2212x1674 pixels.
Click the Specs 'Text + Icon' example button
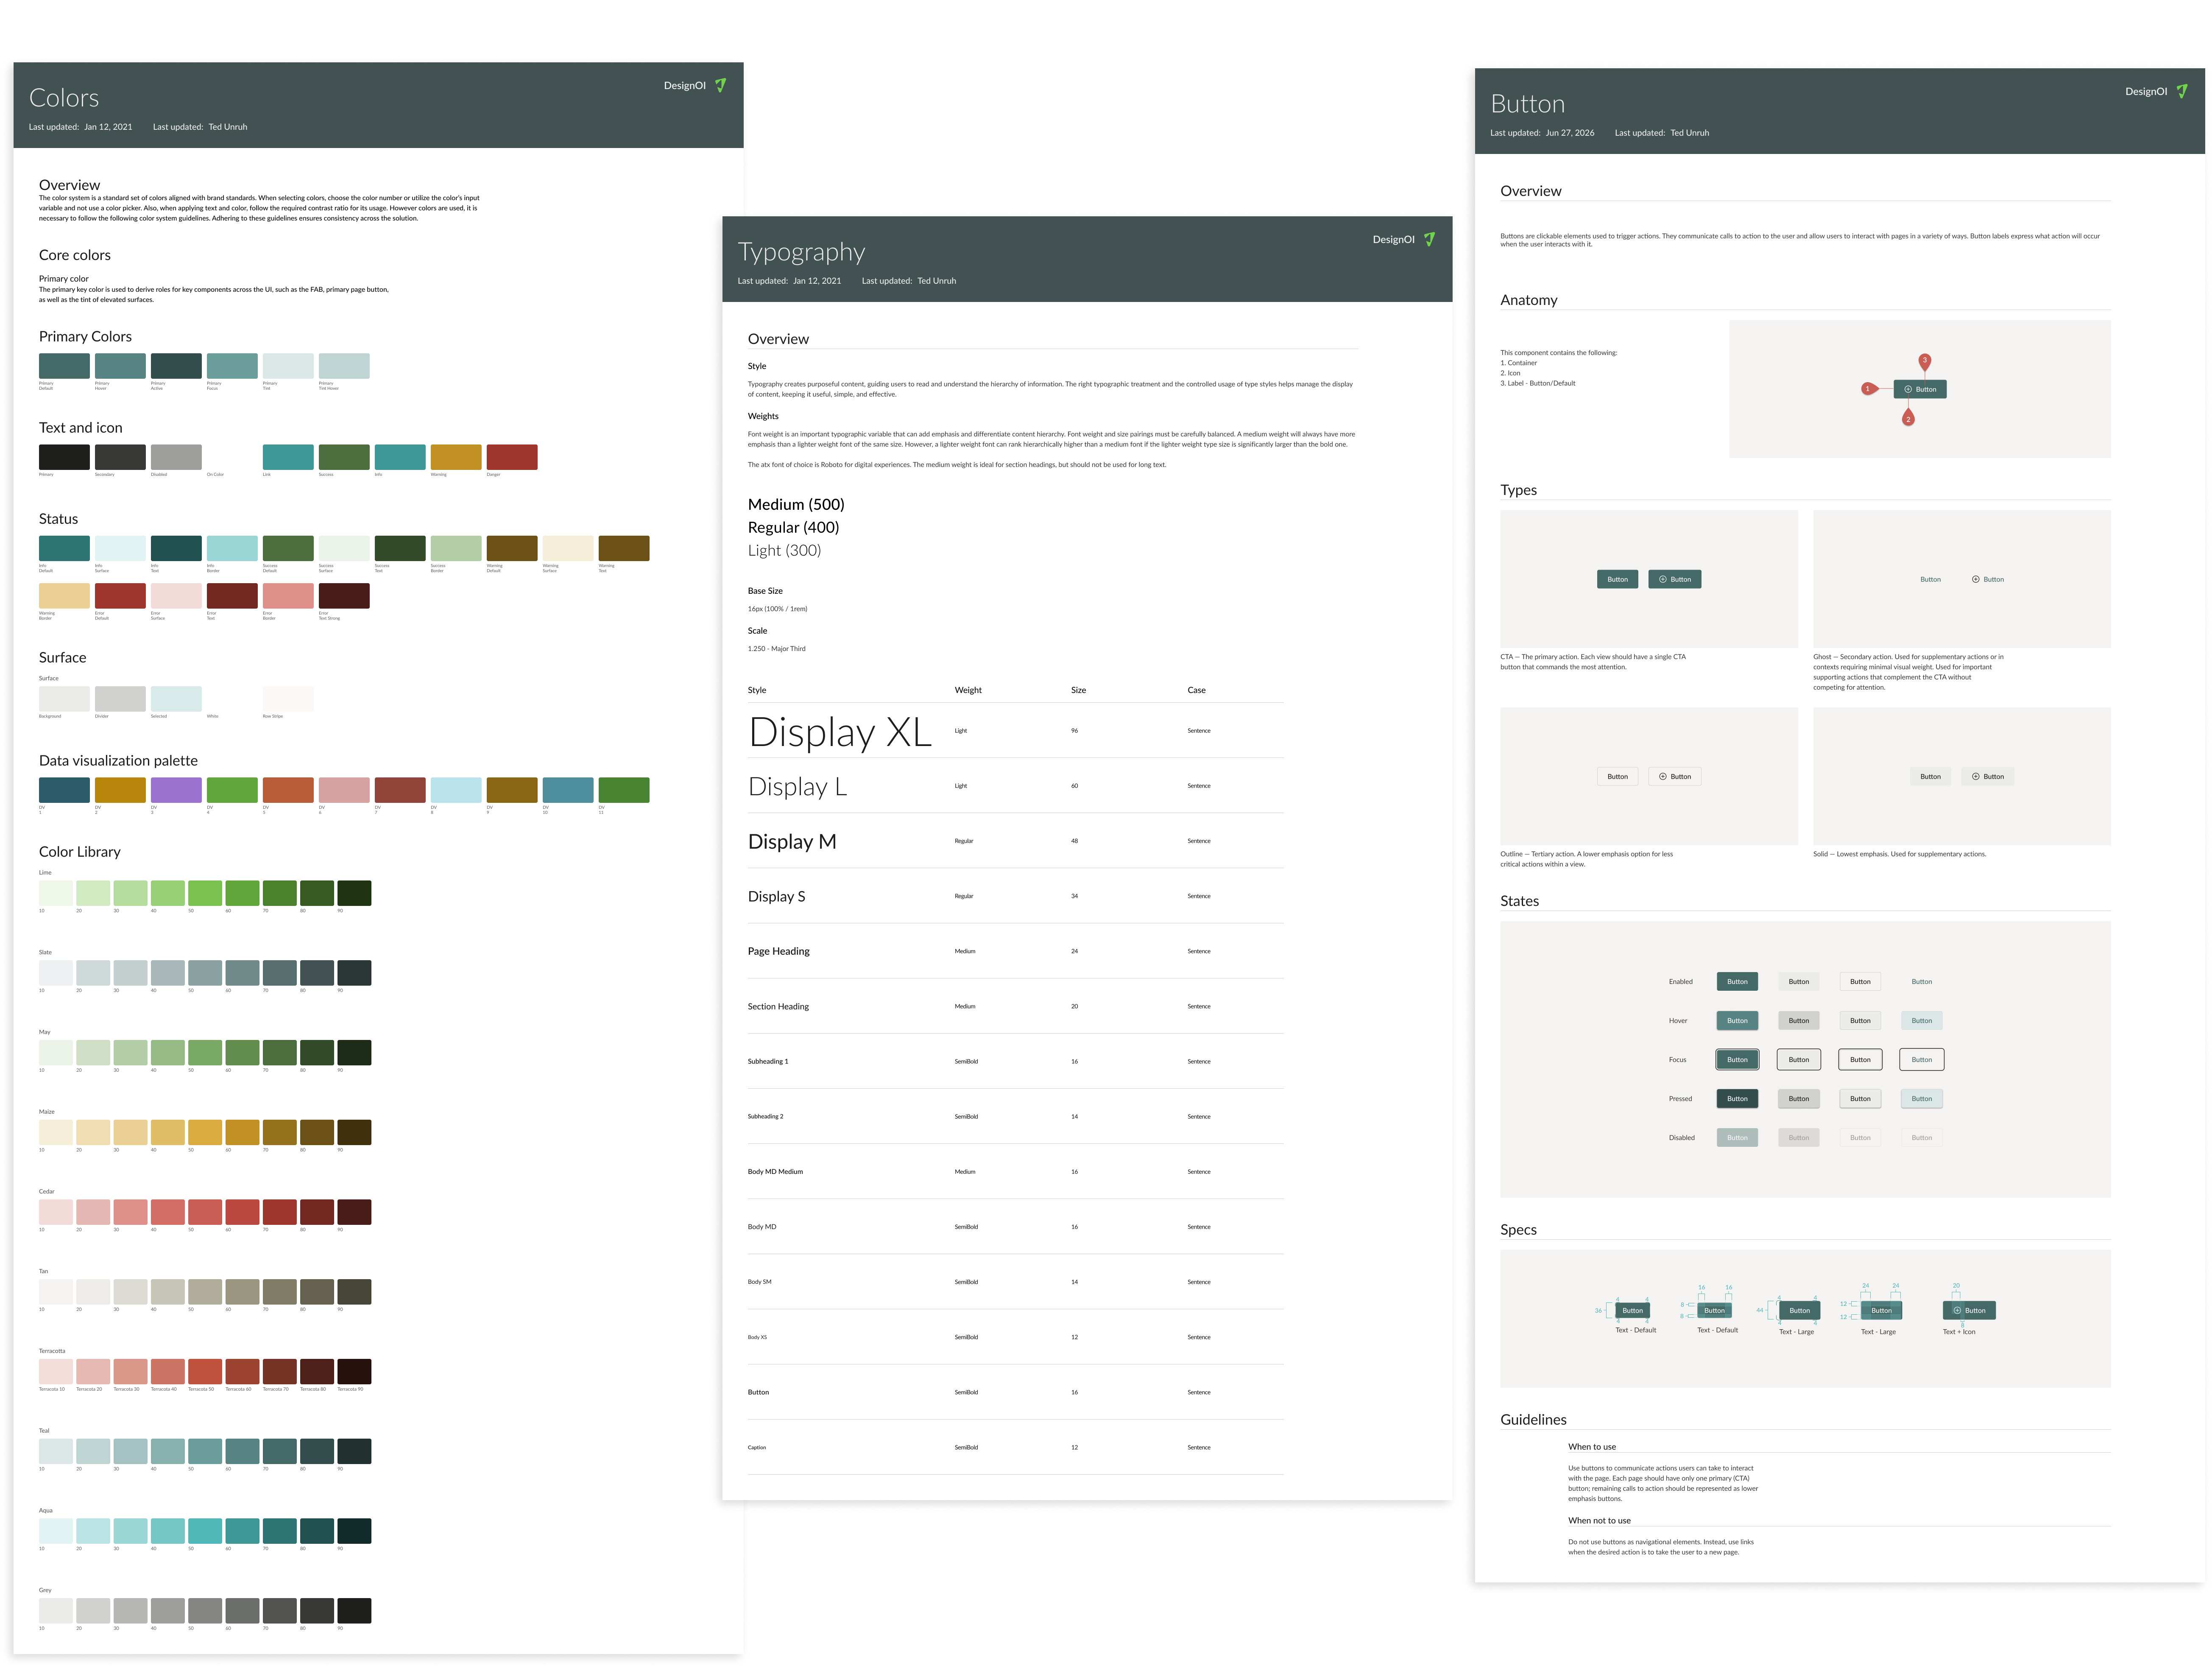tap(1969, 1310)
